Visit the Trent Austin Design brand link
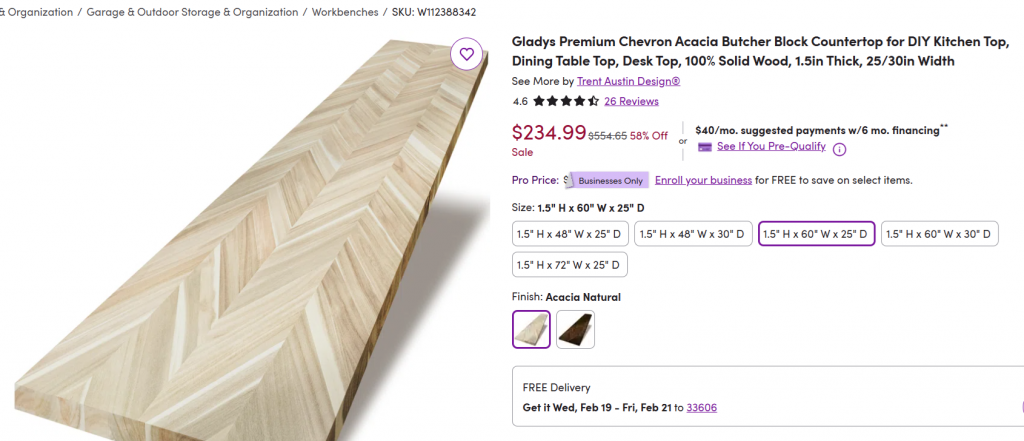1024x441 pixels. pyautogui.click(x=628, y=81)
